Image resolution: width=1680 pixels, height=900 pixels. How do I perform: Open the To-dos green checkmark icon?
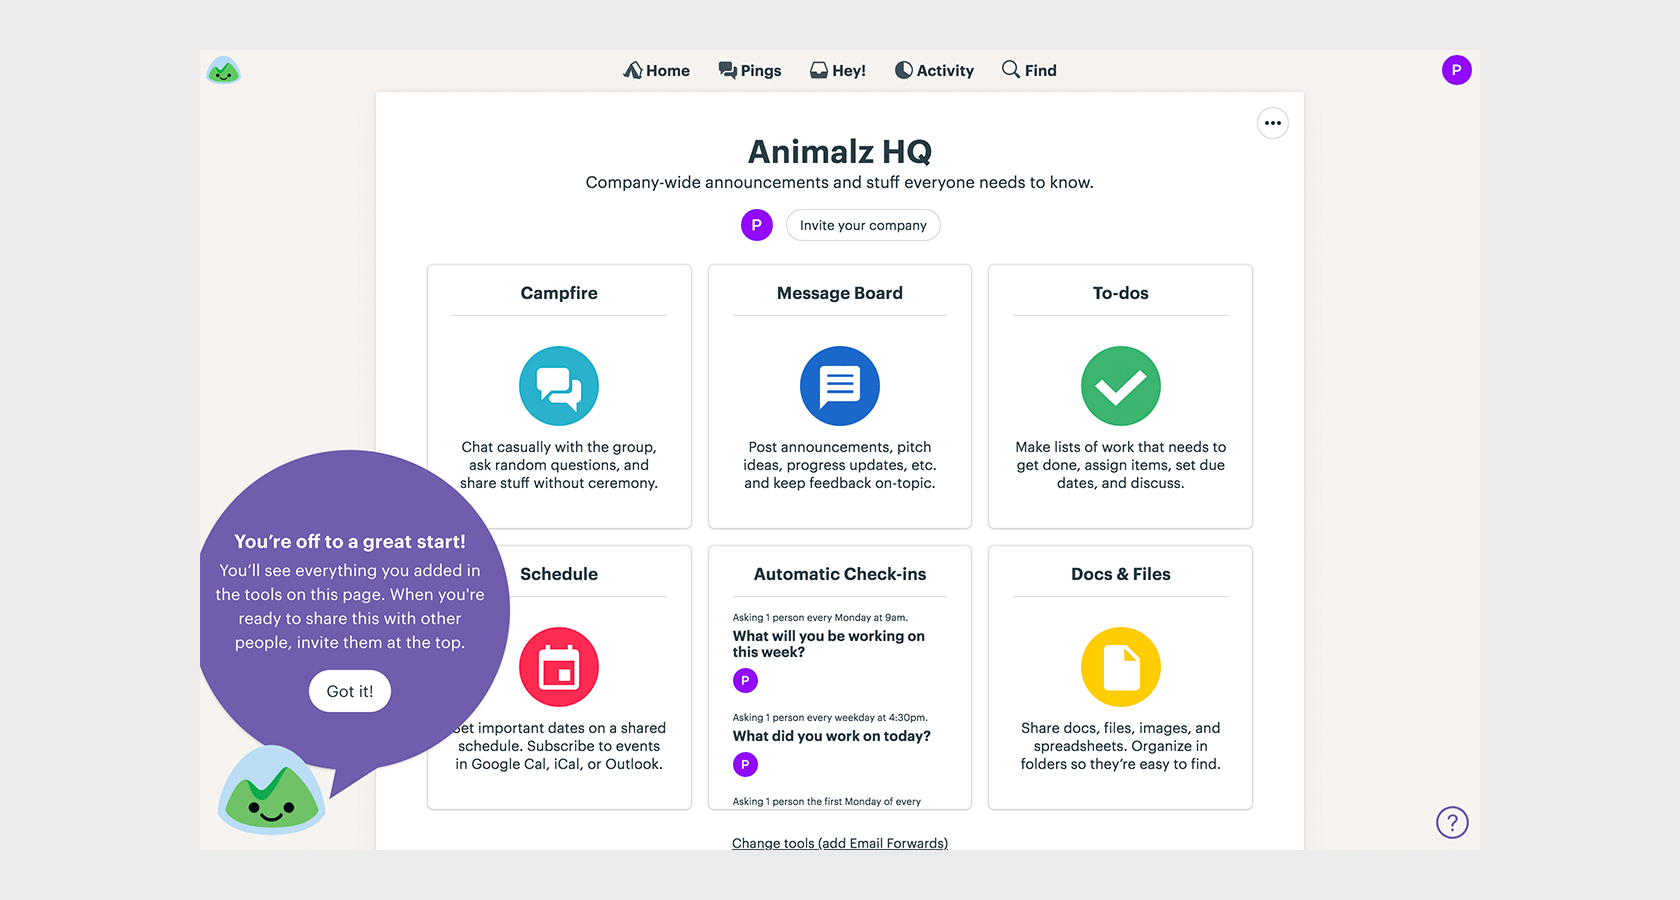click(x=1120, y=386)
